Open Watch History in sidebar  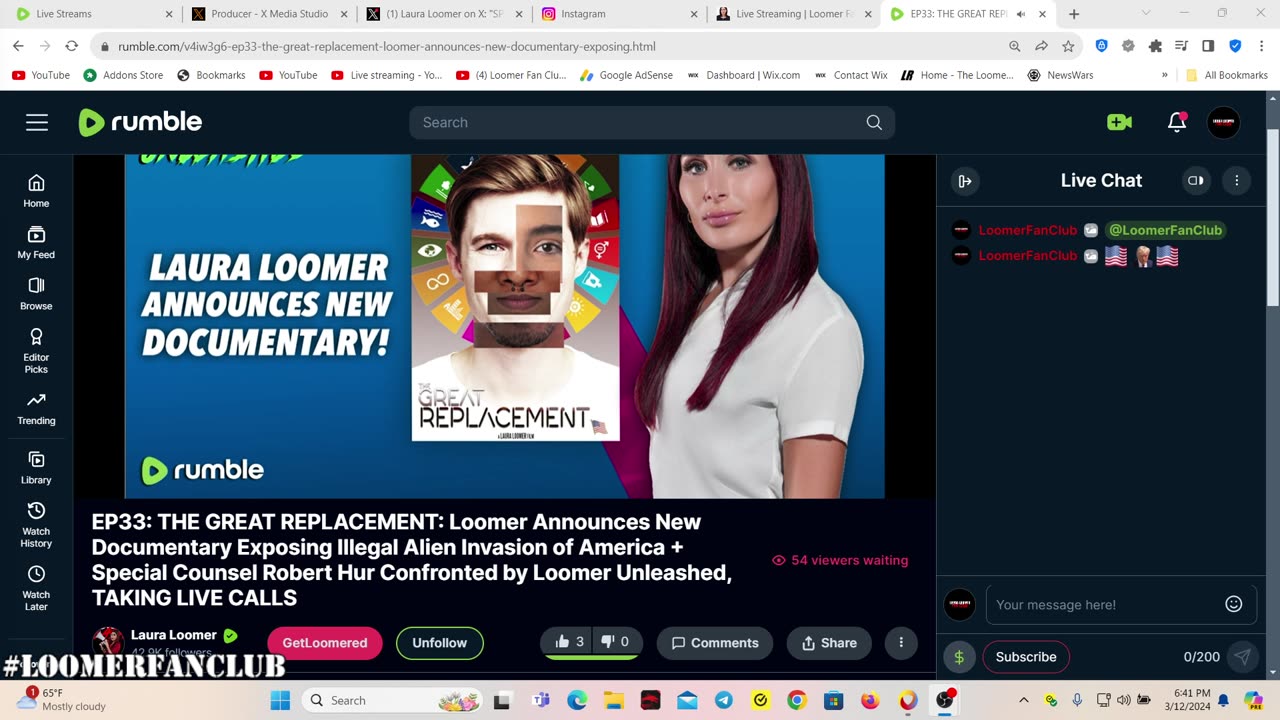pos(36,525)
